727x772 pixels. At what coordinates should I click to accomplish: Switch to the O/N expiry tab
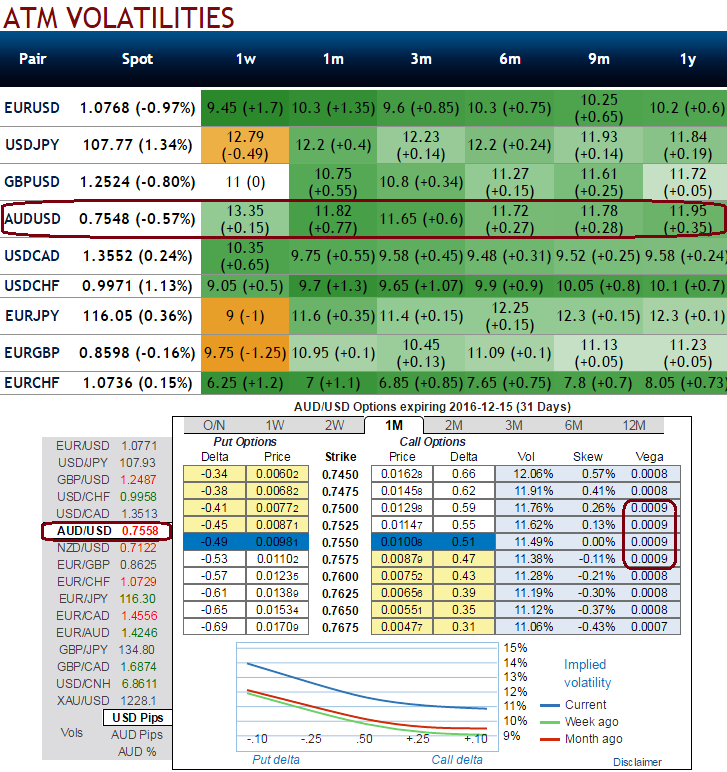click(214, 425)
